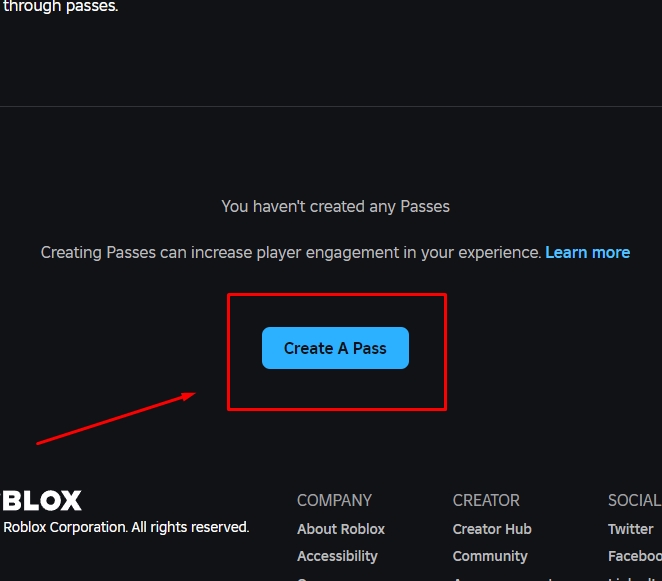Click the CREATOR footer heading

(x=486, y=500)
